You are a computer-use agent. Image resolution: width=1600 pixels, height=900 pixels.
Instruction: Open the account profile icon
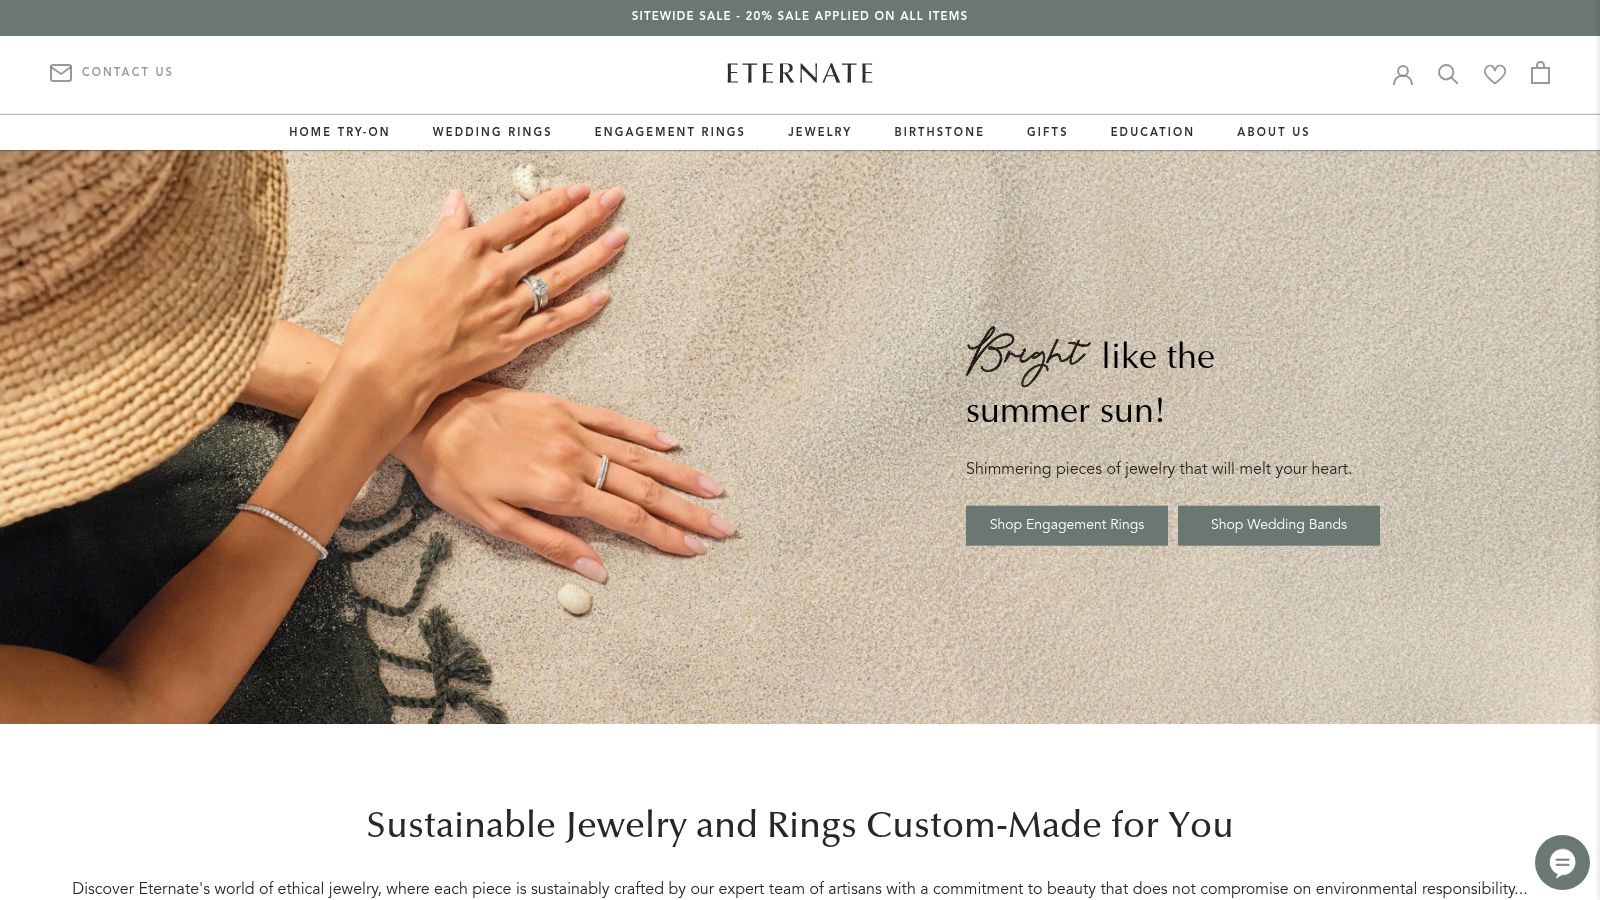point(1403,74)
